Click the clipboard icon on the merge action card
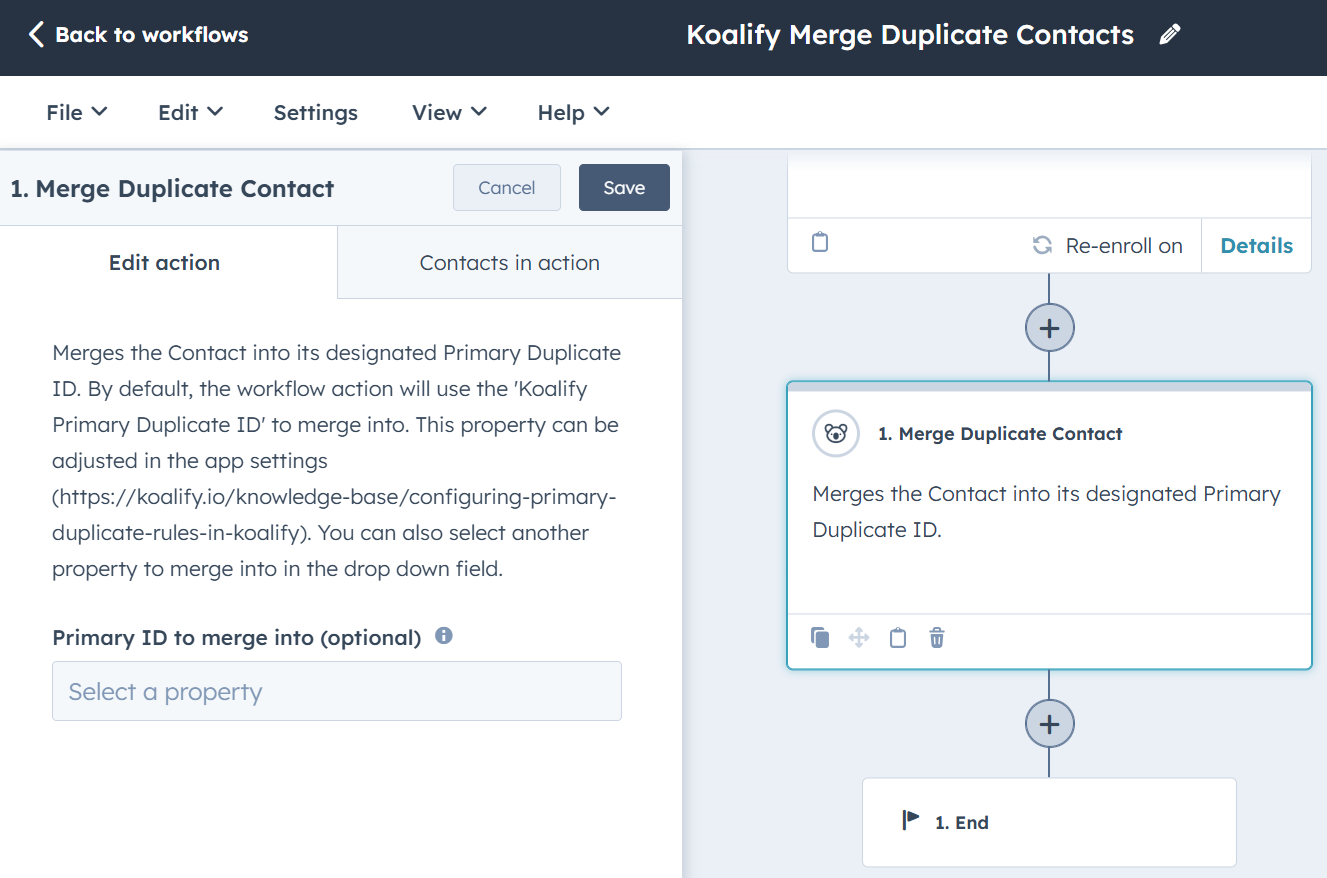The image size is (1327, 878). 898,638
